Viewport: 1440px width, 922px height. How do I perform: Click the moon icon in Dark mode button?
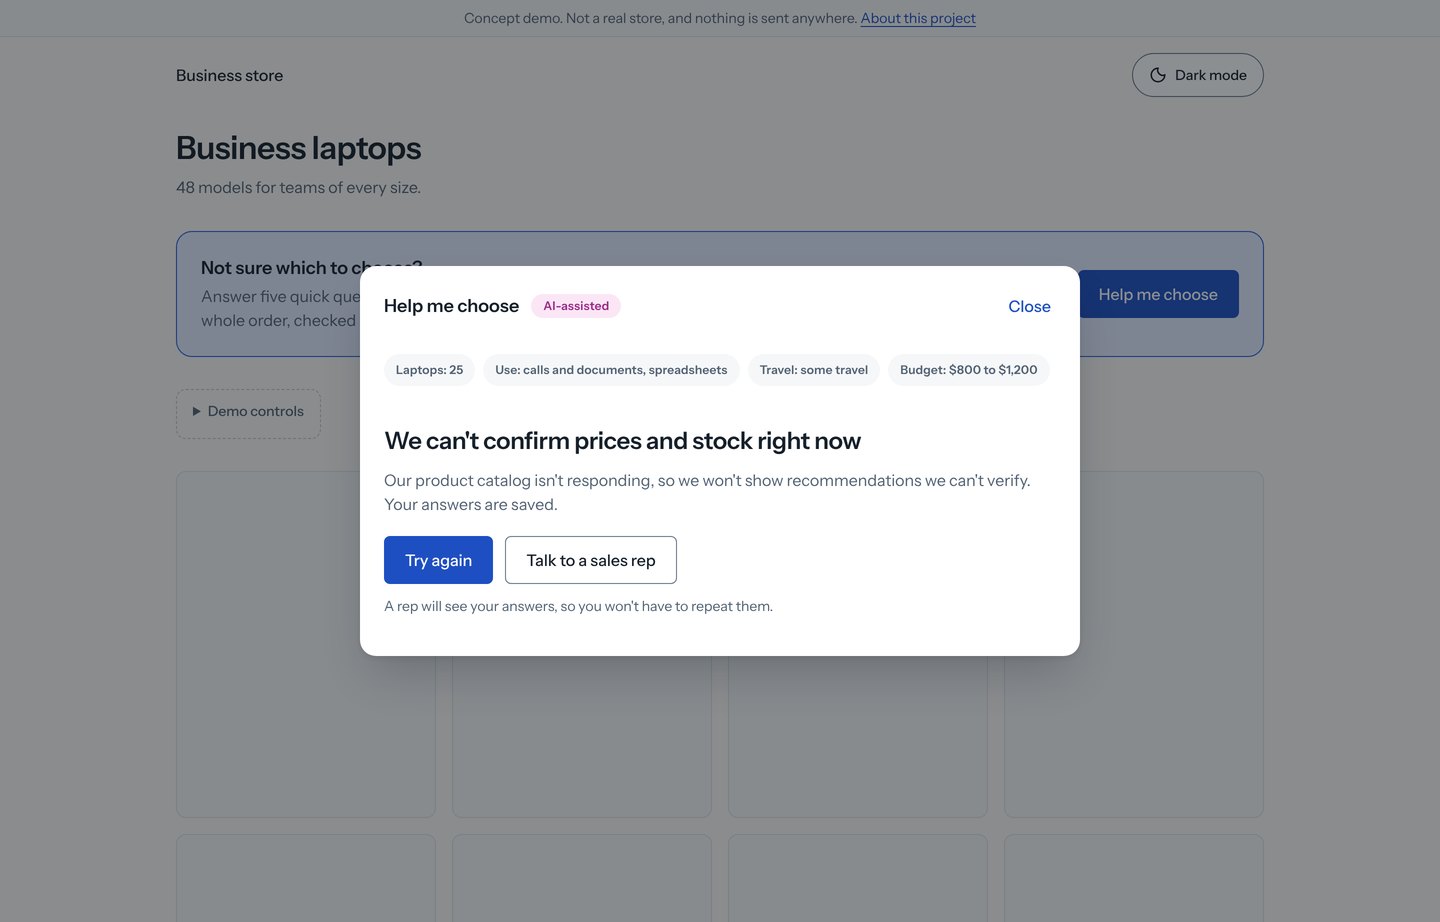coord(1158,75)
